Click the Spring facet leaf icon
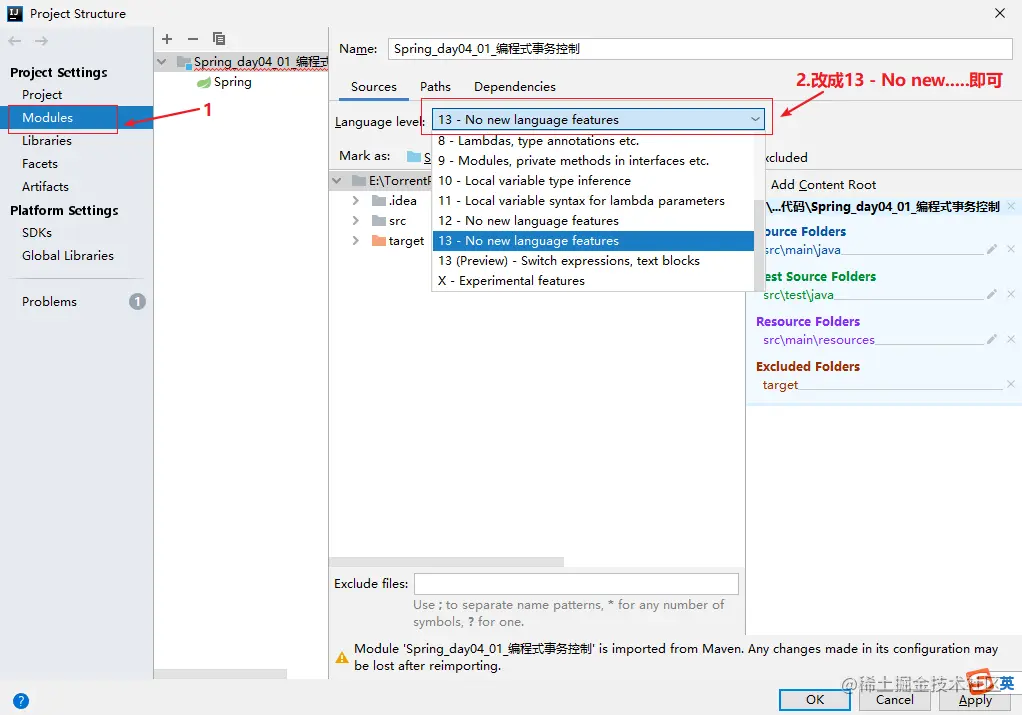Viewport: 1022px width, 715px height. [204, 82]
